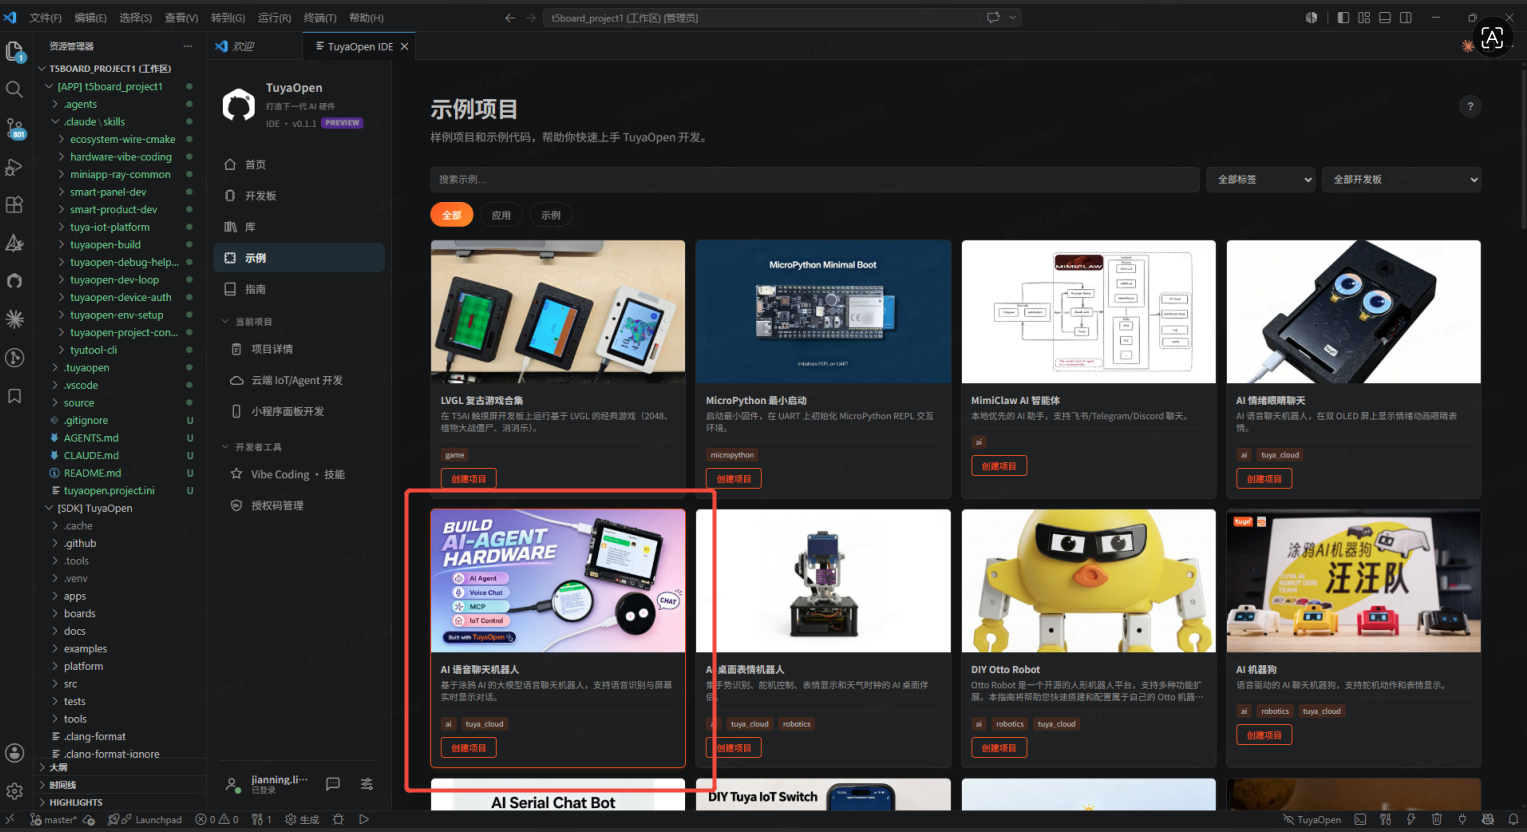The image size is (1527, 832).
Task: Click the trash clean icon in status bar
Action: 1437,819
